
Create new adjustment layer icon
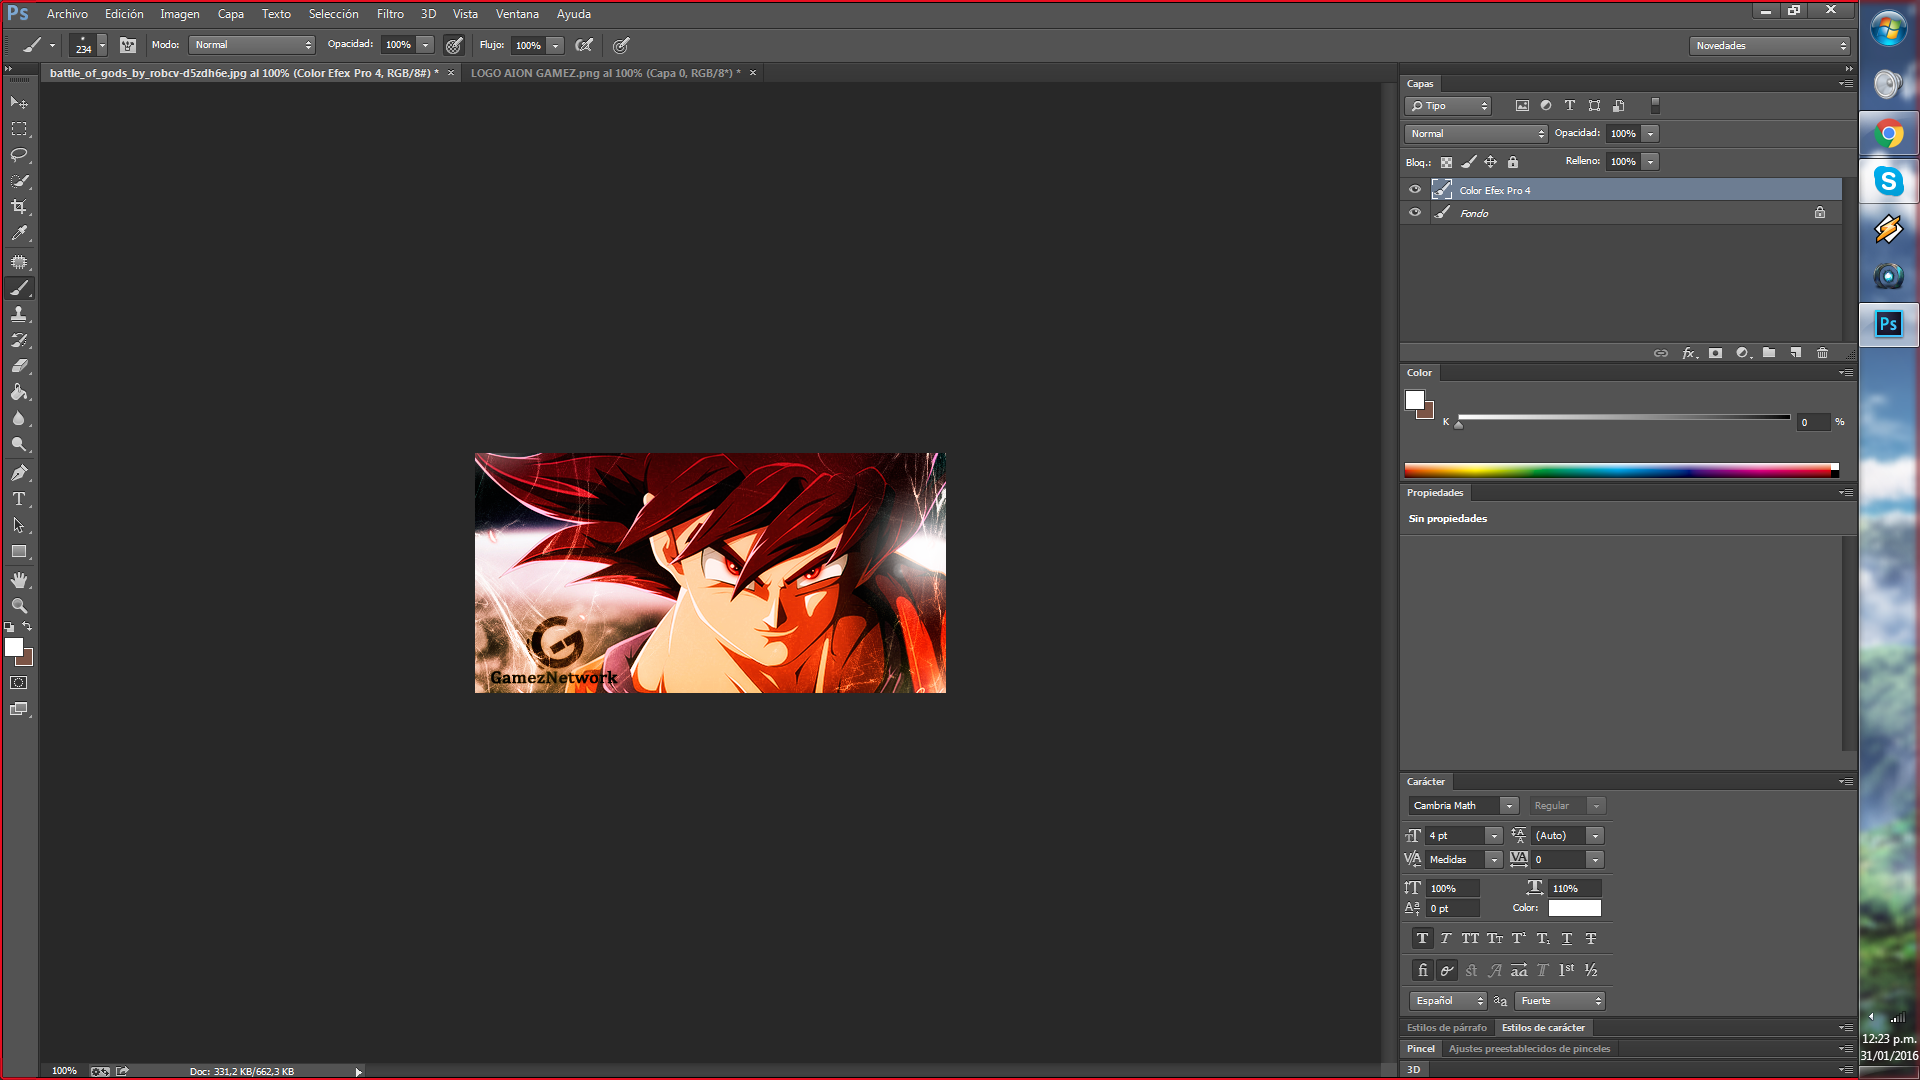[x=1743, y=353]
